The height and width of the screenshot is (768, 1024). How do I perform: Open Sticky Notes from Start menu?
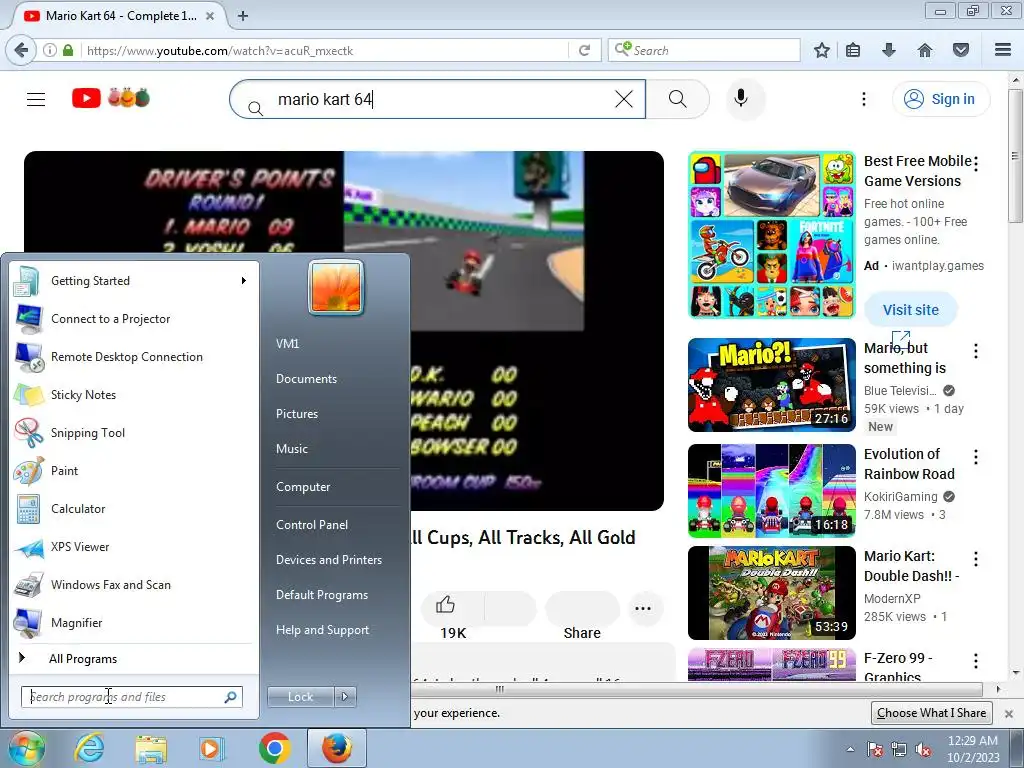tap(133, 394)
